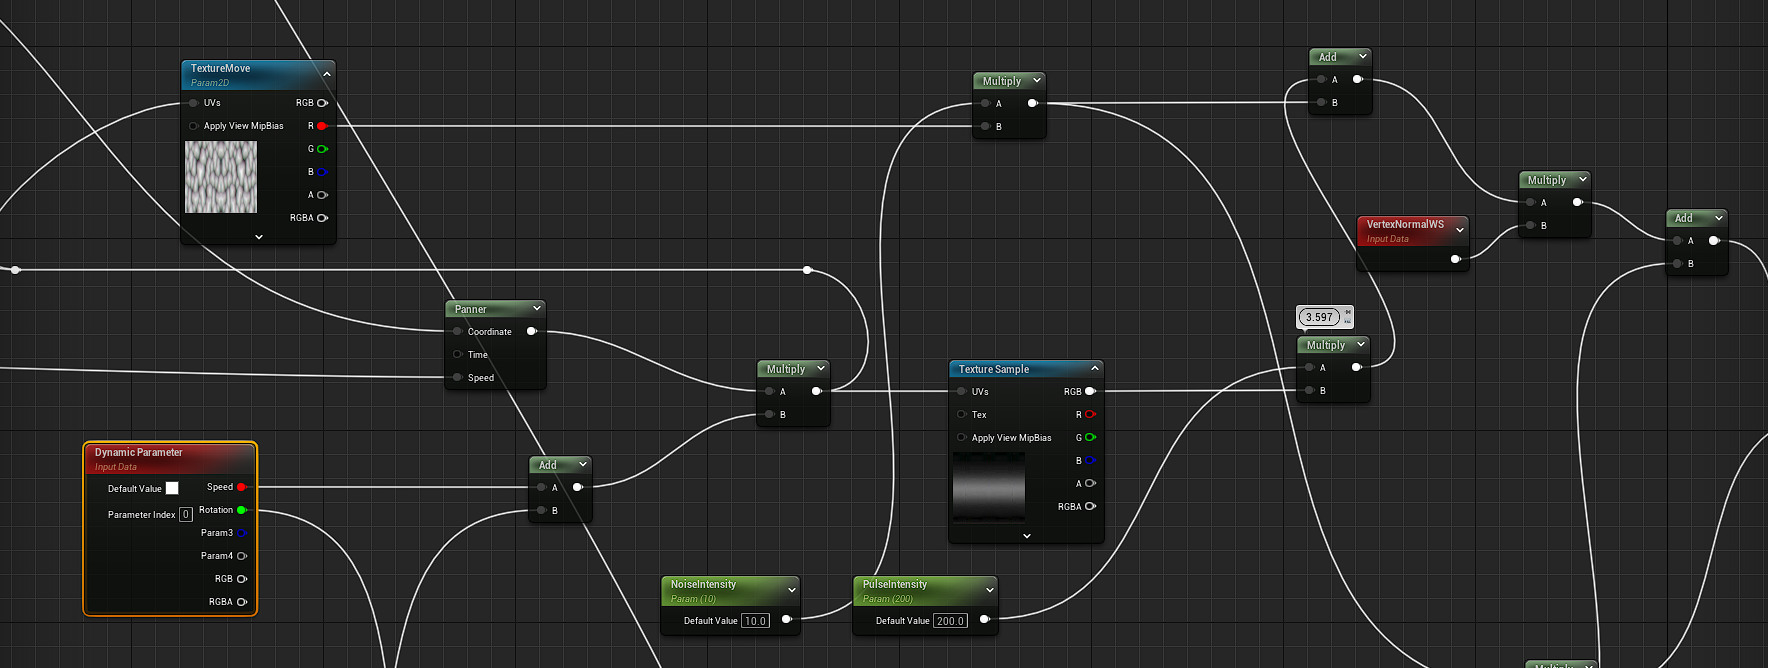Select the NoiseIntensity node title
Image resolution: width=1768 pixels, height=668 pixels.
[703, 584]
